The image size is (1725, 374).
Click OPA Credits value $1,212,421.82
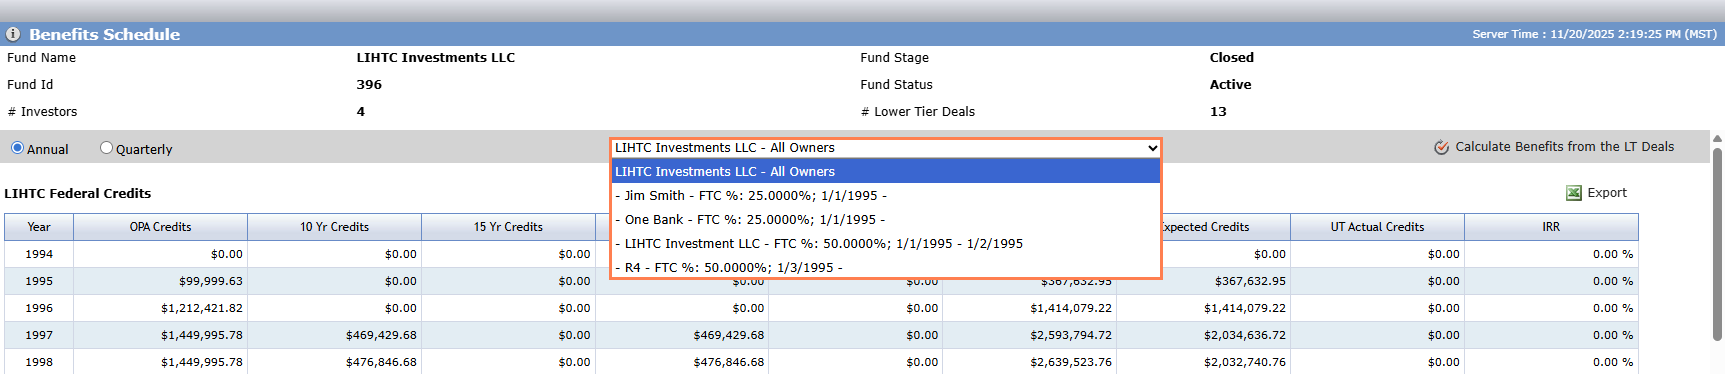coord(160,308)
